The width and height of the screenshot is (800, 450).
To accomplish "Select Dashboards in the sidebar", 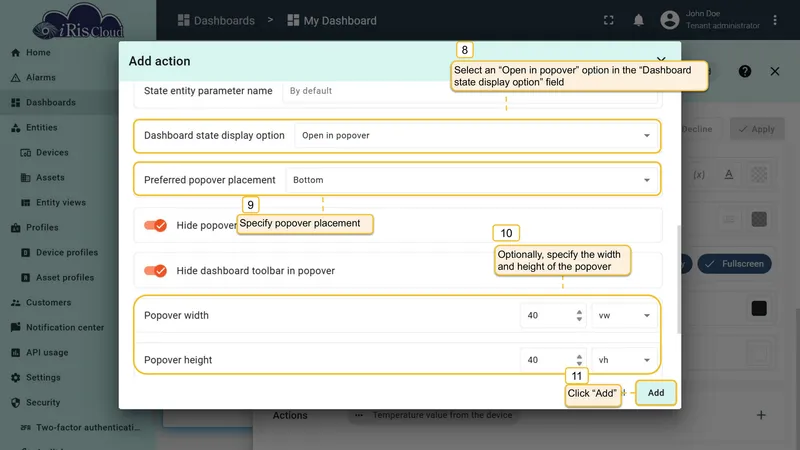I will (x=51, y=103).
